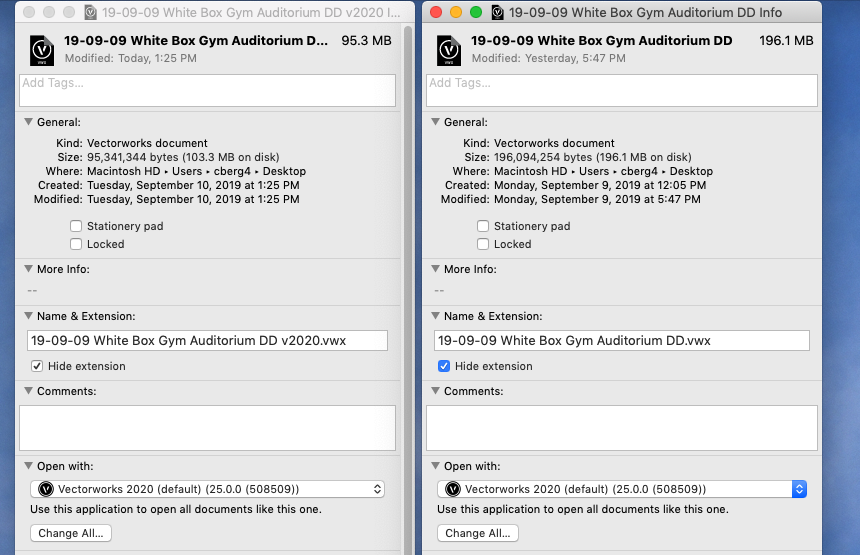
Task: Open the left Open with application dropdown
Action: click(206, 489)
